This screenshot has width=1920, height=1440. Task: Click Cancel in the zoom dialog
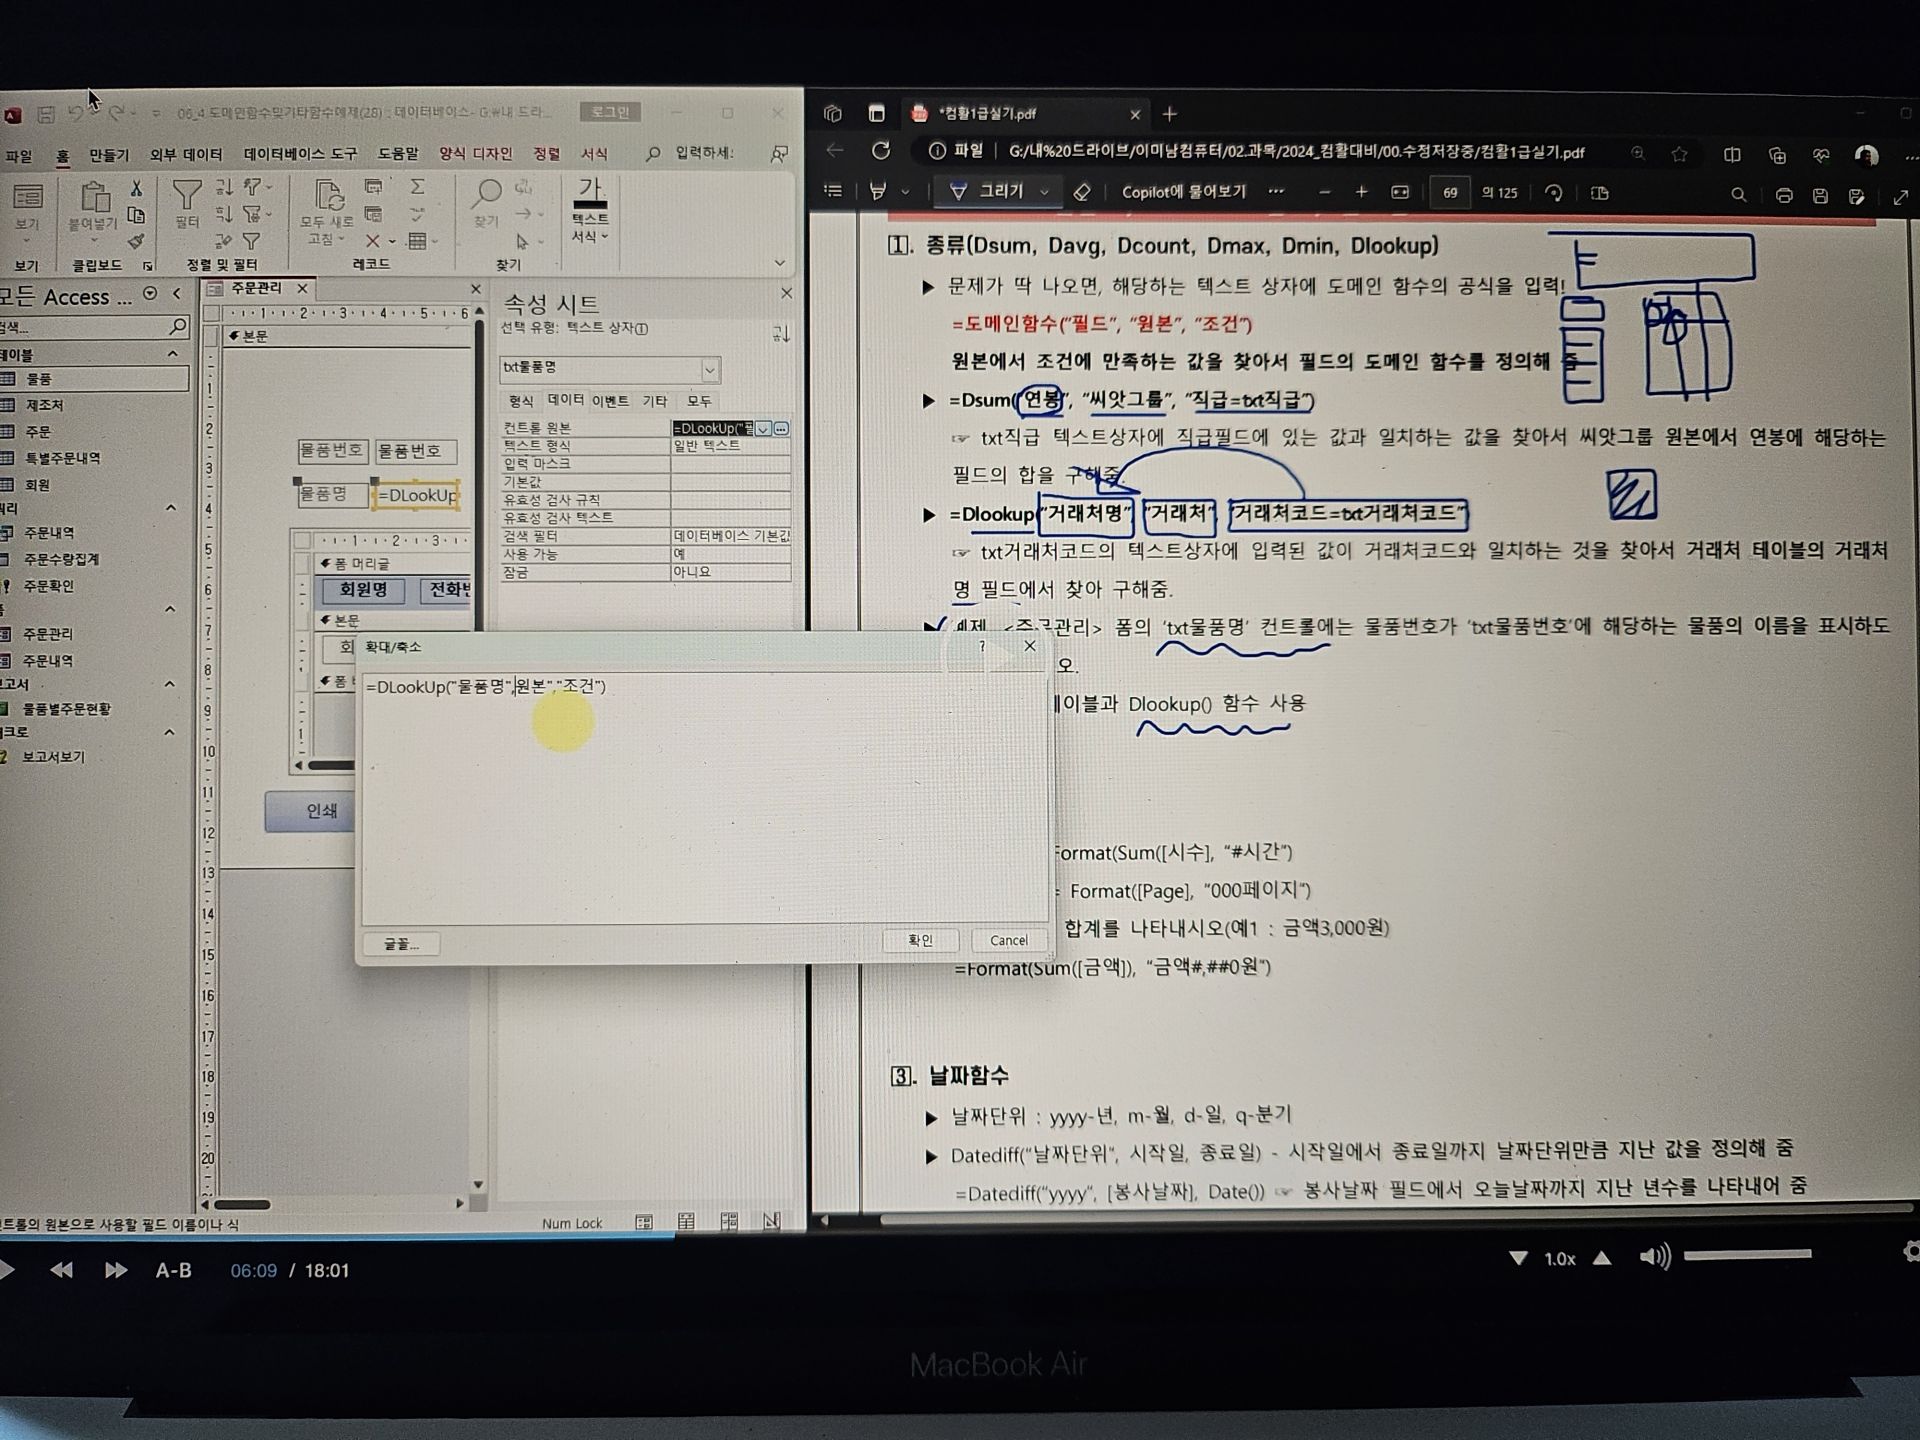(1008, 940)
